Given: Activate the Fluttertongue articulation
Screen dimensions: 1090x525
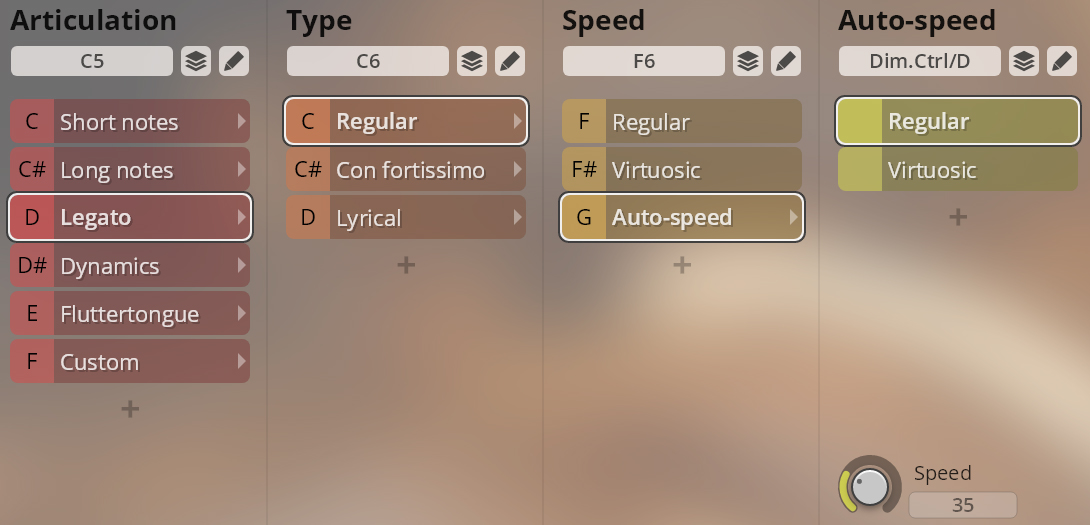Looking at the screenshot, I should click(x=130, y=314).
